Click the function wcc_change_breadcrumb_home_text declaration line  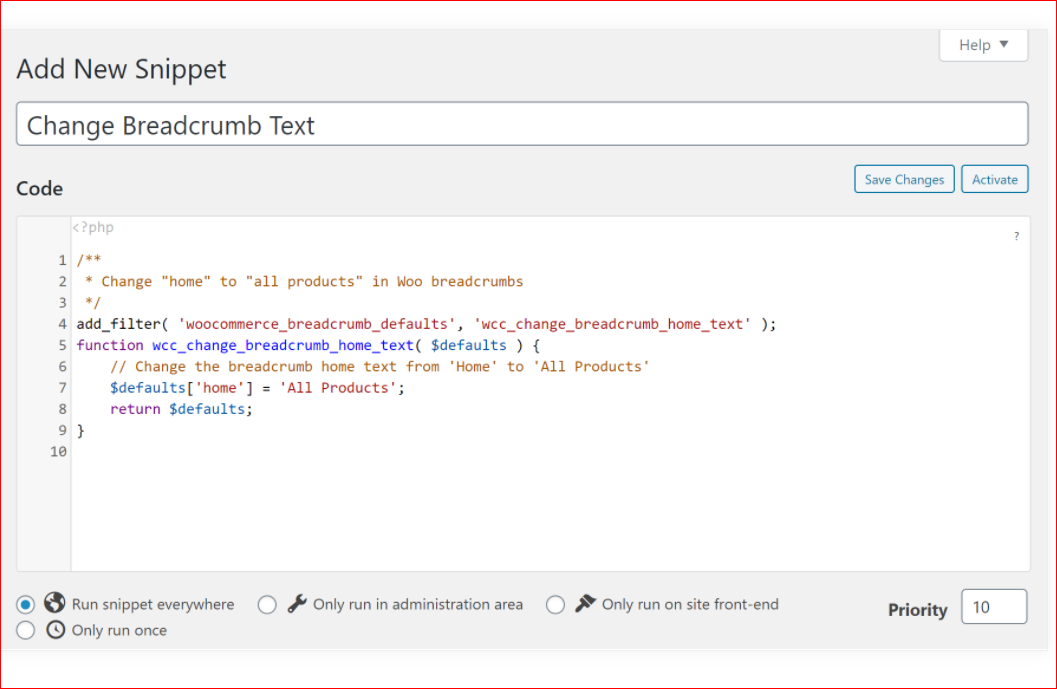point(308,345)
